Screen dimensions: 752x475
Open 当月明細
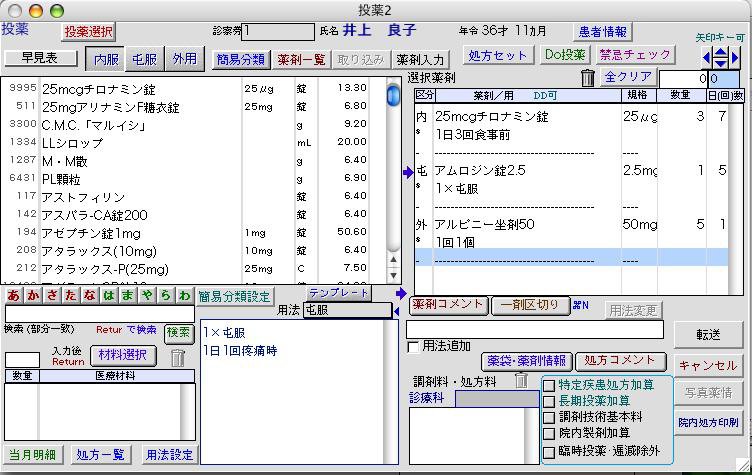[33, 454]
